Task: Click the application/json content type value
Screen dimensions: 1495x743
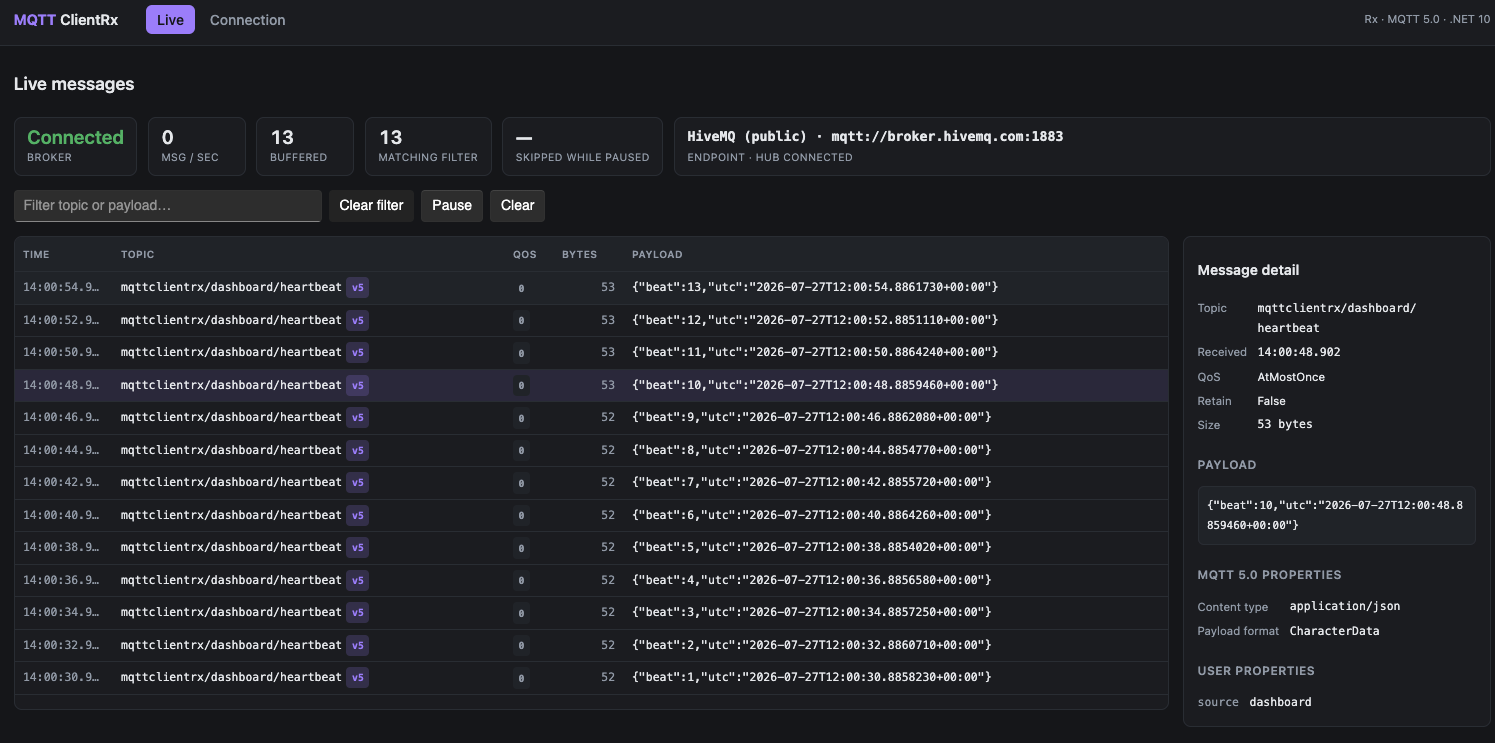Action: (1345, 606)
